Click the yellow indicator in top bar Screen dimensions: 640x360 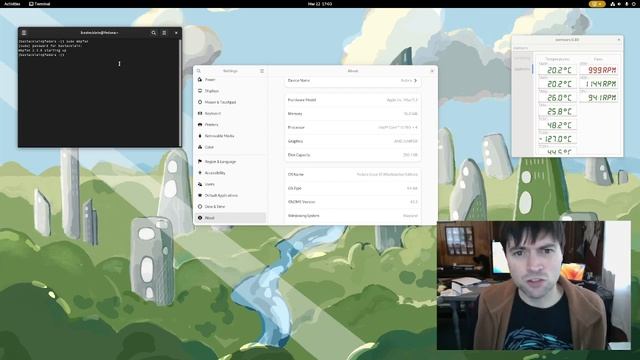[x=597, y=4]
